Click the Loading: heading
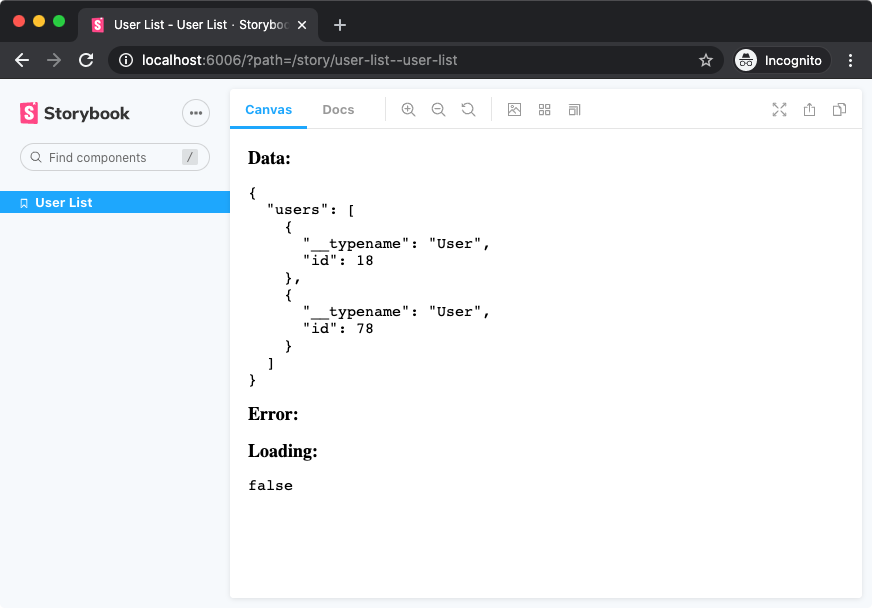 (283, 451)
